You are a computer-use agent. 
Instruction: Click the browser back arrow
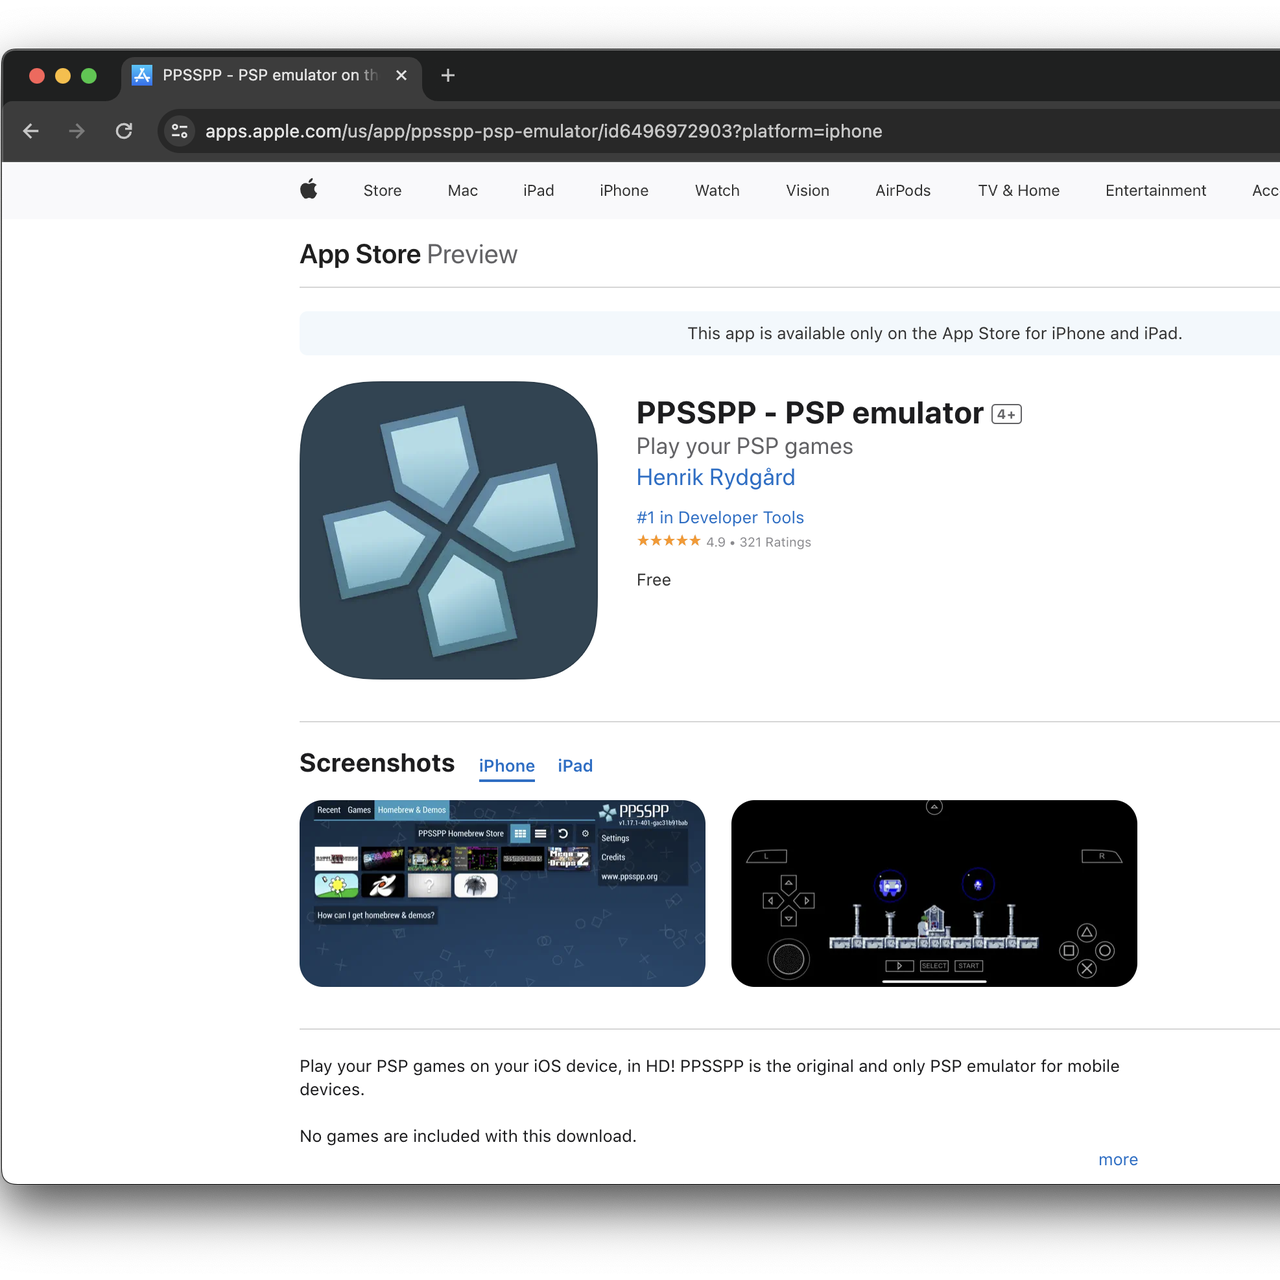click(x=31, y=131)
